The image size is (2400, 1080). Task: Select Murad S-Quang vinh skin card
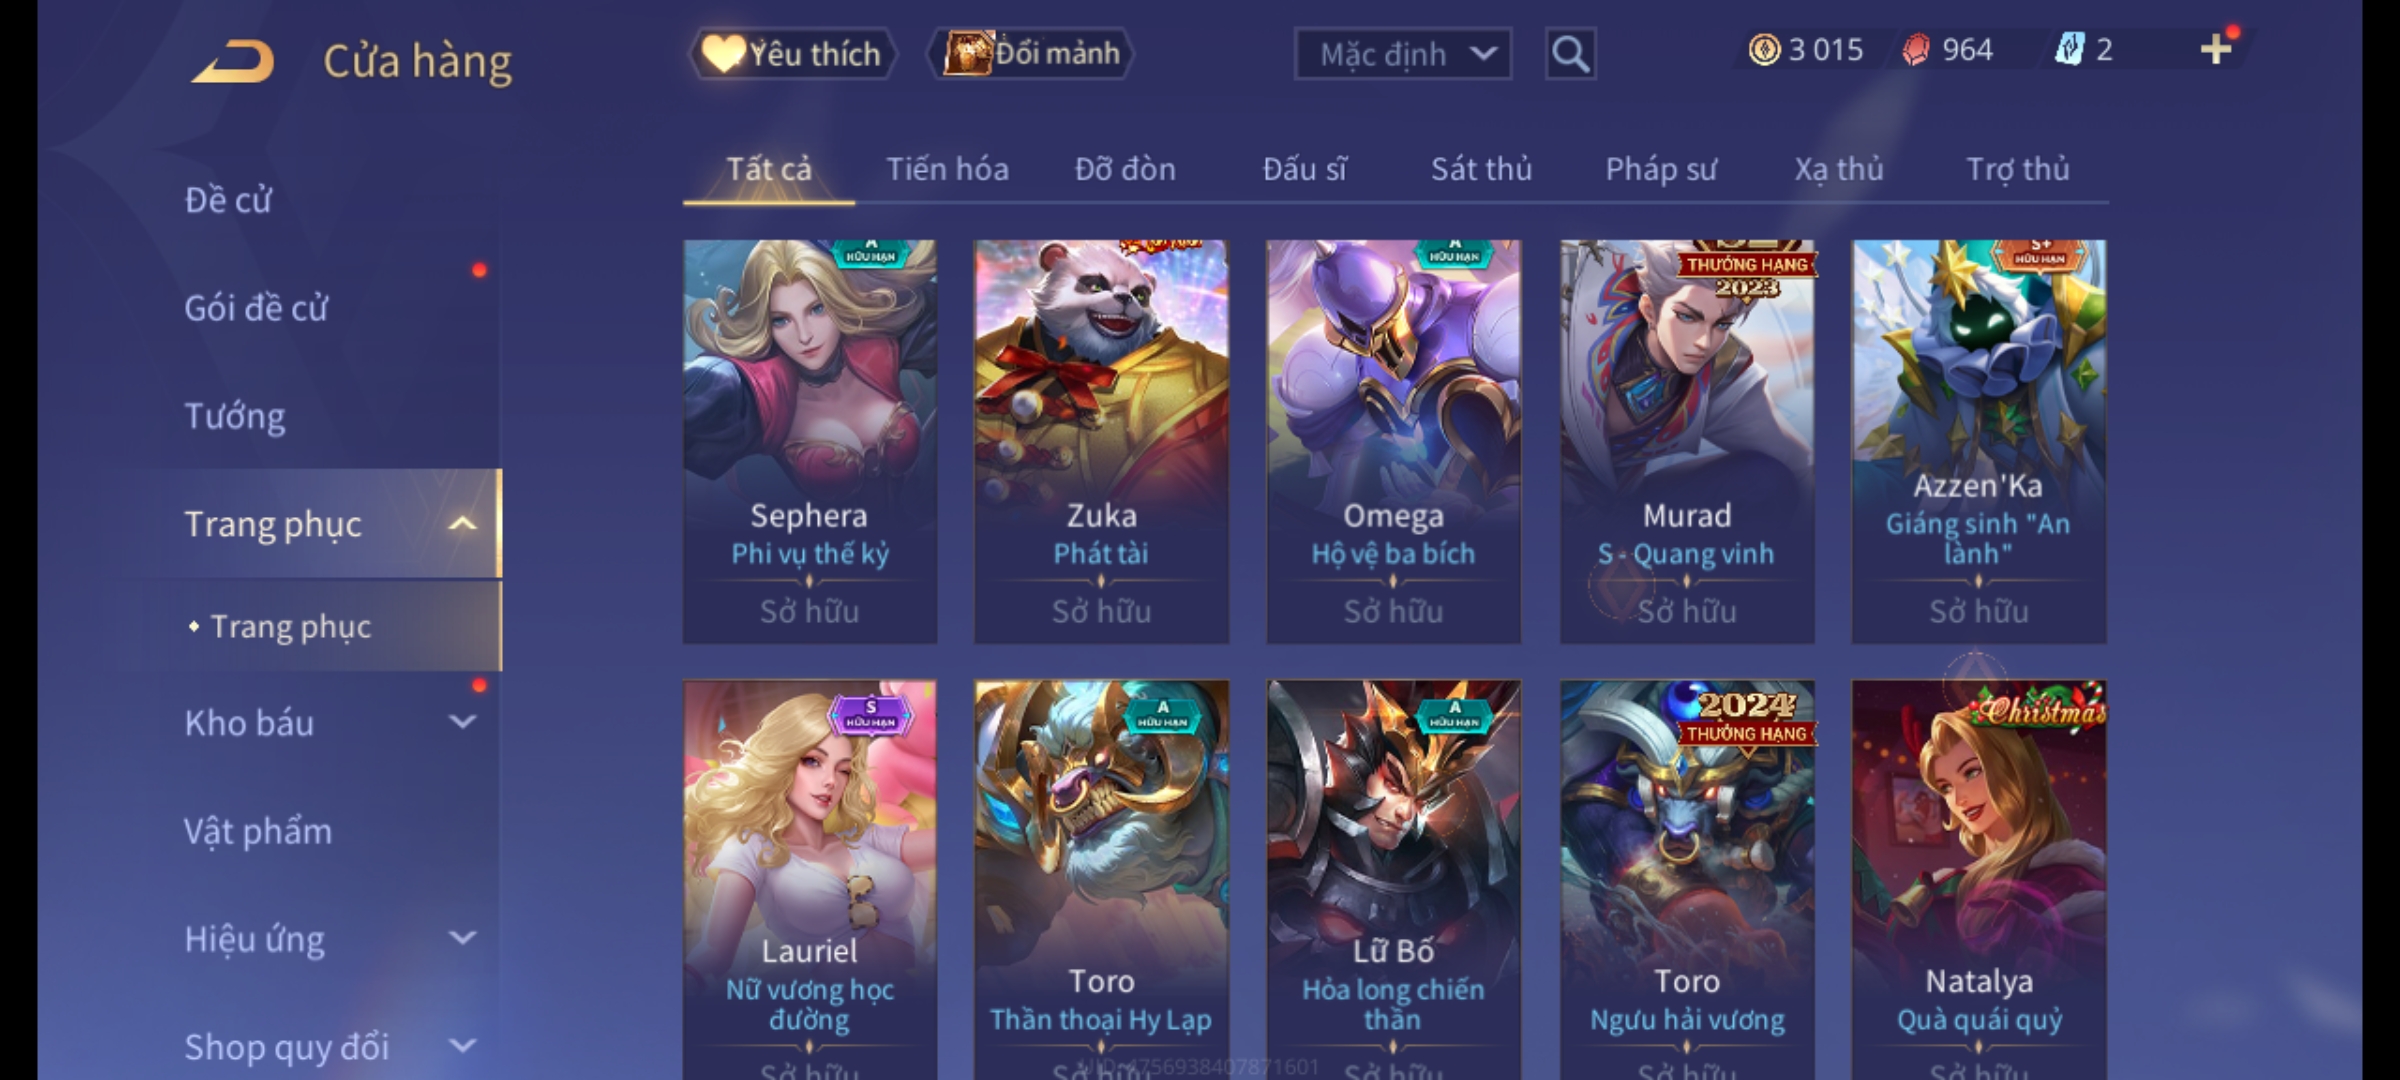[x=1687, y=441]
